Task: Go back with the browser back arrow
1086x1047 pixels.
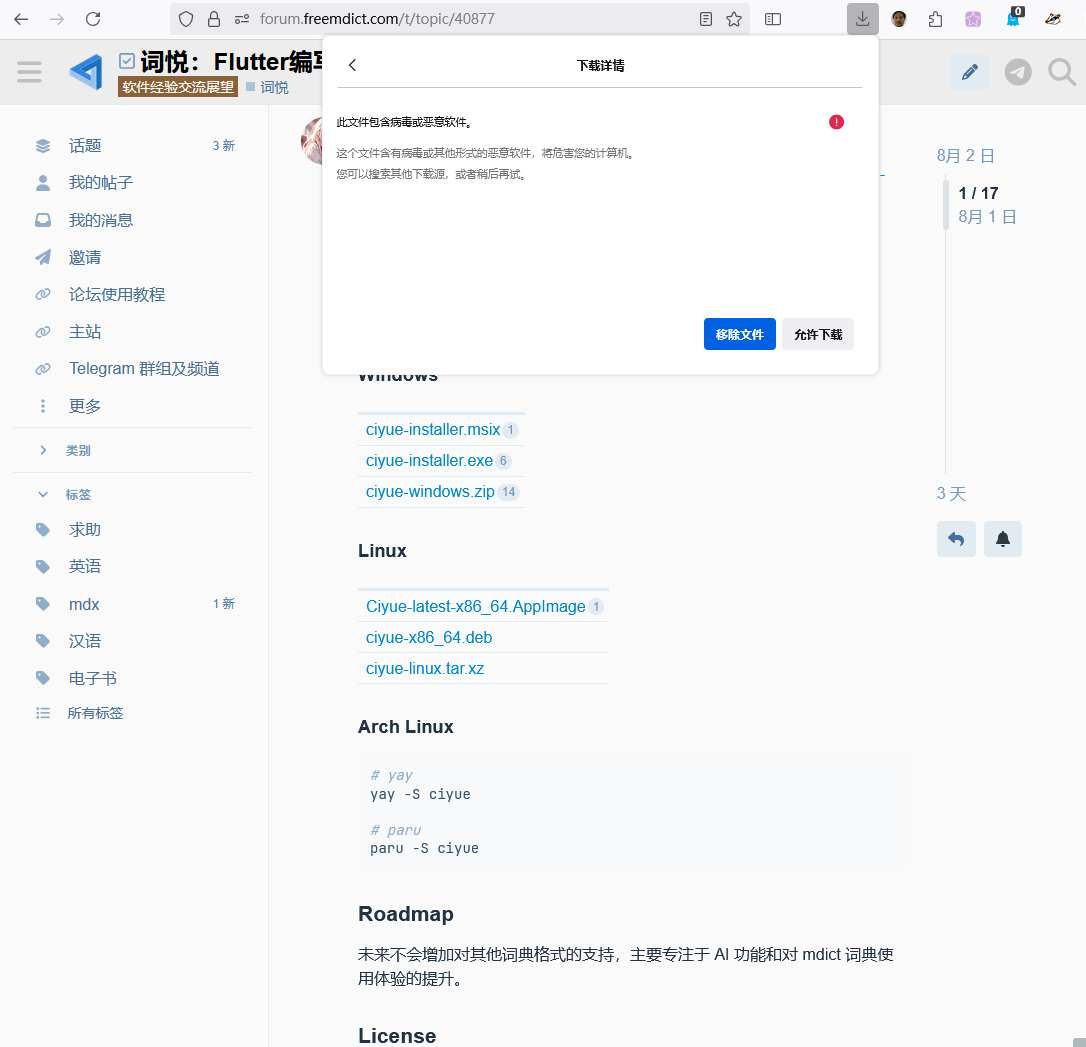Action: pyautogui.click(x=21, y=19)
